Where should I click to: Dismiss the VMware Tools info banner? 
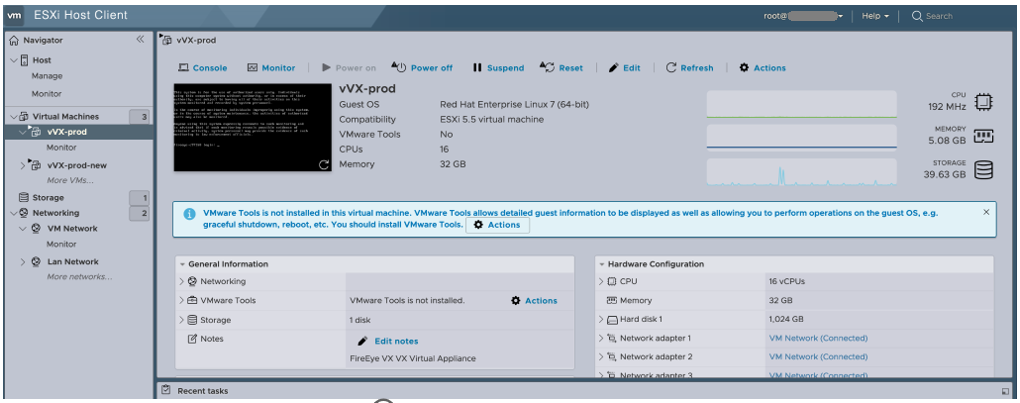(986, 212)
